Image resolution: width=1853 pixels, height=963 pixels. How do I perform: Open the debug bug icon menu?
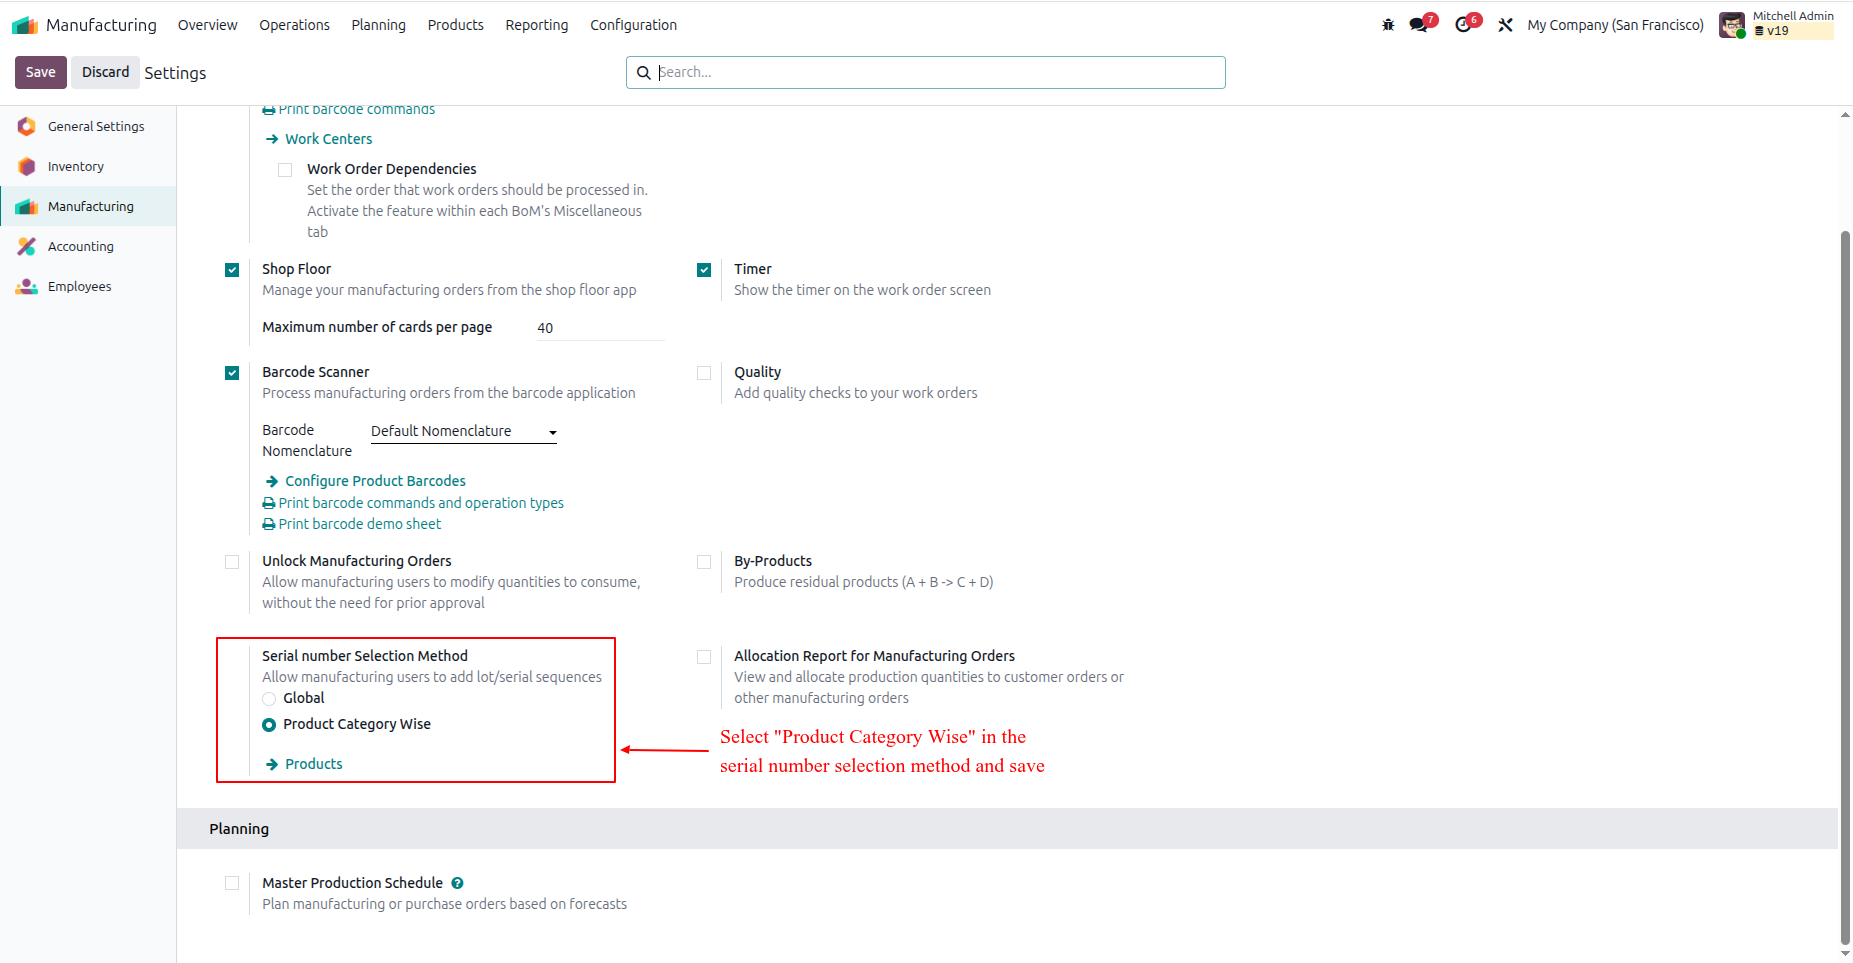pyautogui.click(x=1388, y=25)
